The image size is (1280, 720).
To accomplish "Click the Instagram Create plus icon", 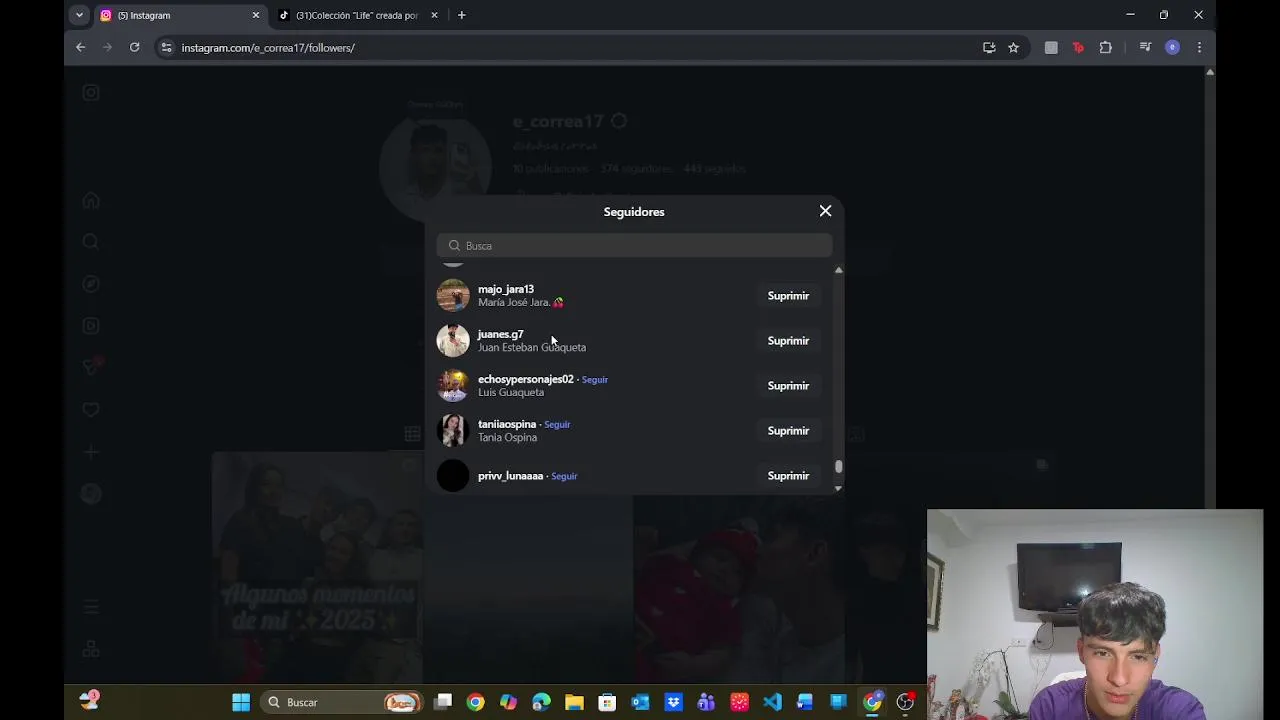I will tap(91, 452).
